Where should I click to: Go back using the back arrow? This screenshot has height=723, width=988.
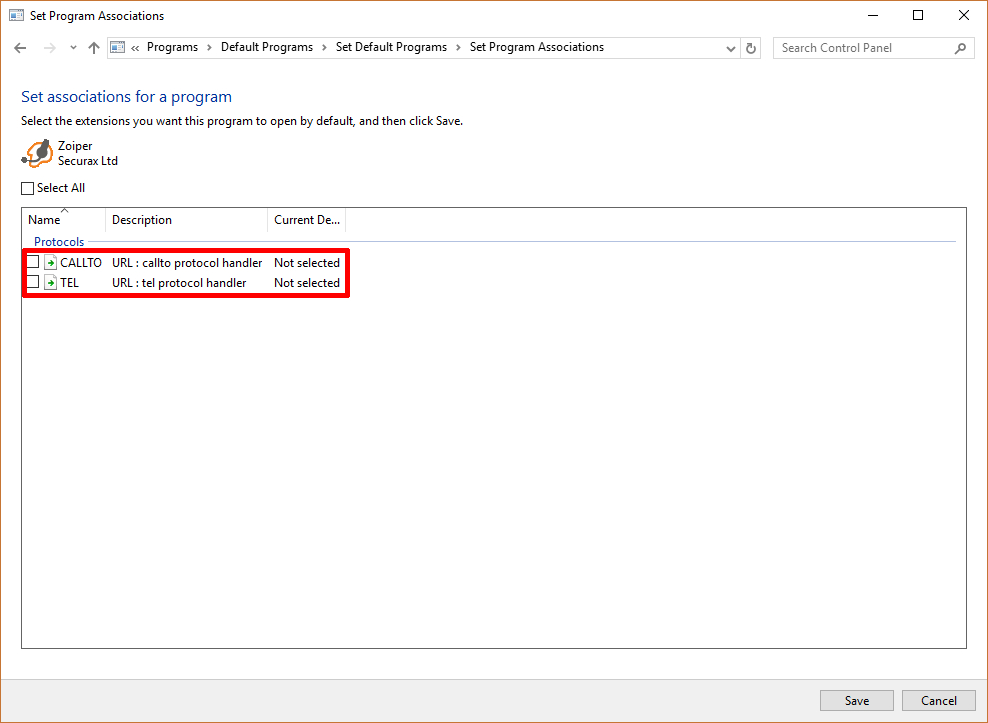coord(20,48)
